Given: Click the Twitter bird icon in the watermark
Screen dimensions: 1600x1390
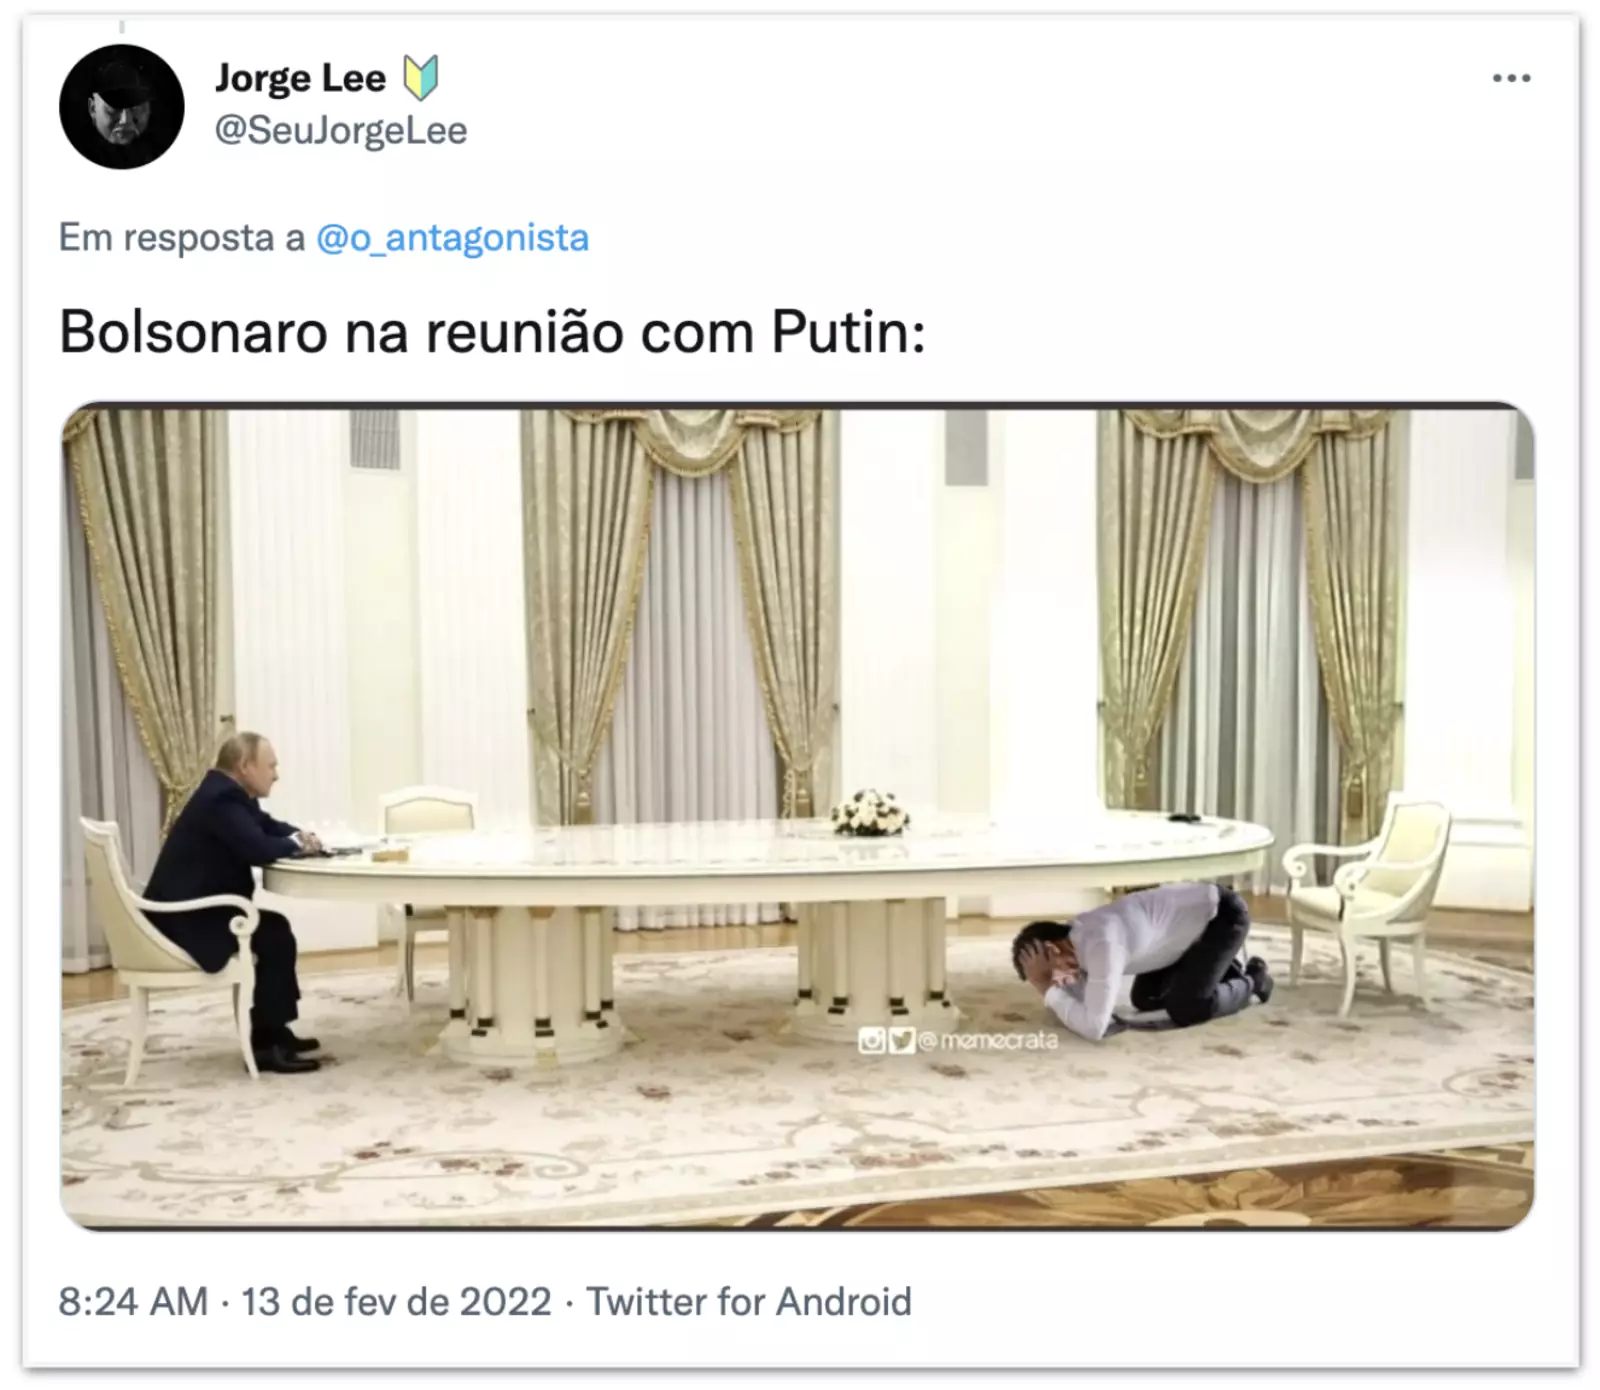Looking at the screenshot, I should 901,1041.
